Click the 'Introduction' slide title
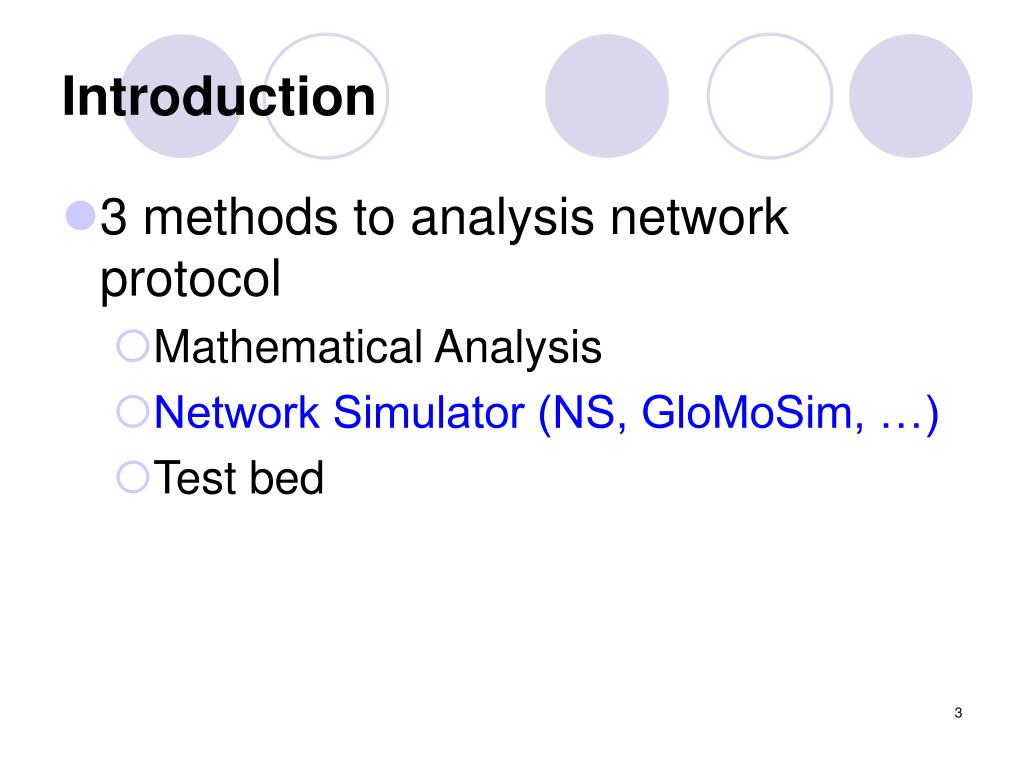Image resolution: width=1024 pixels, height=768 pixels. 219,97
